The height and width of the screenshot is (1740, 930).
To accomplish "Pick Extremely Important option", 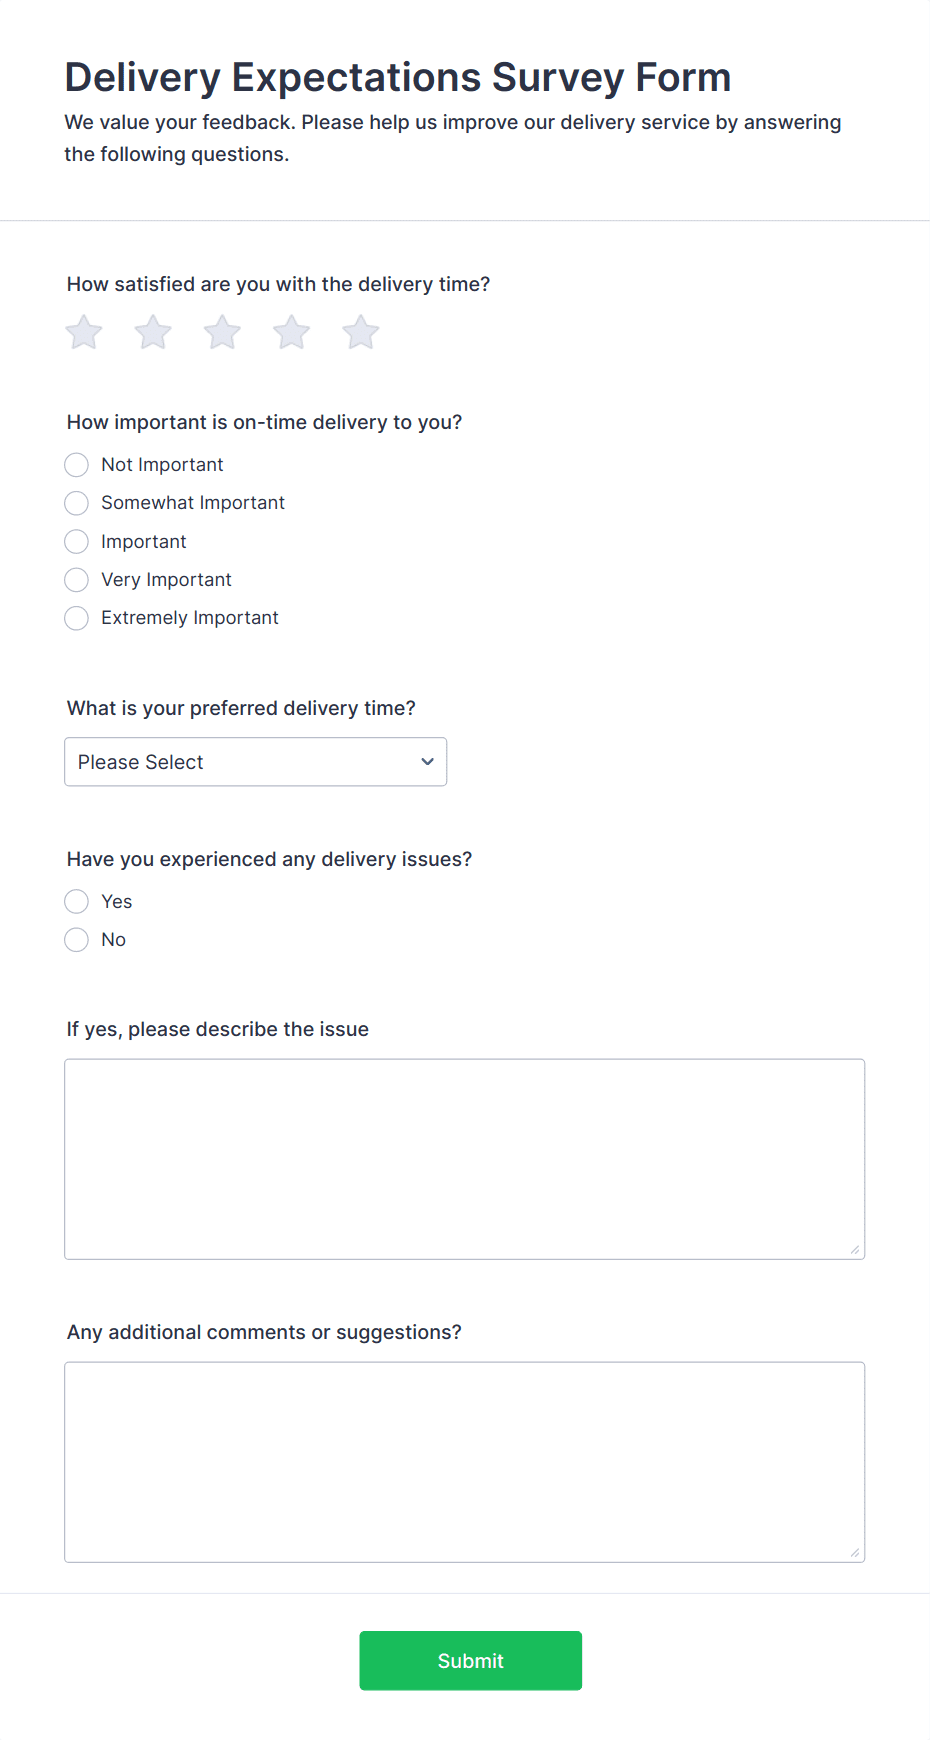I will [77, 618].
